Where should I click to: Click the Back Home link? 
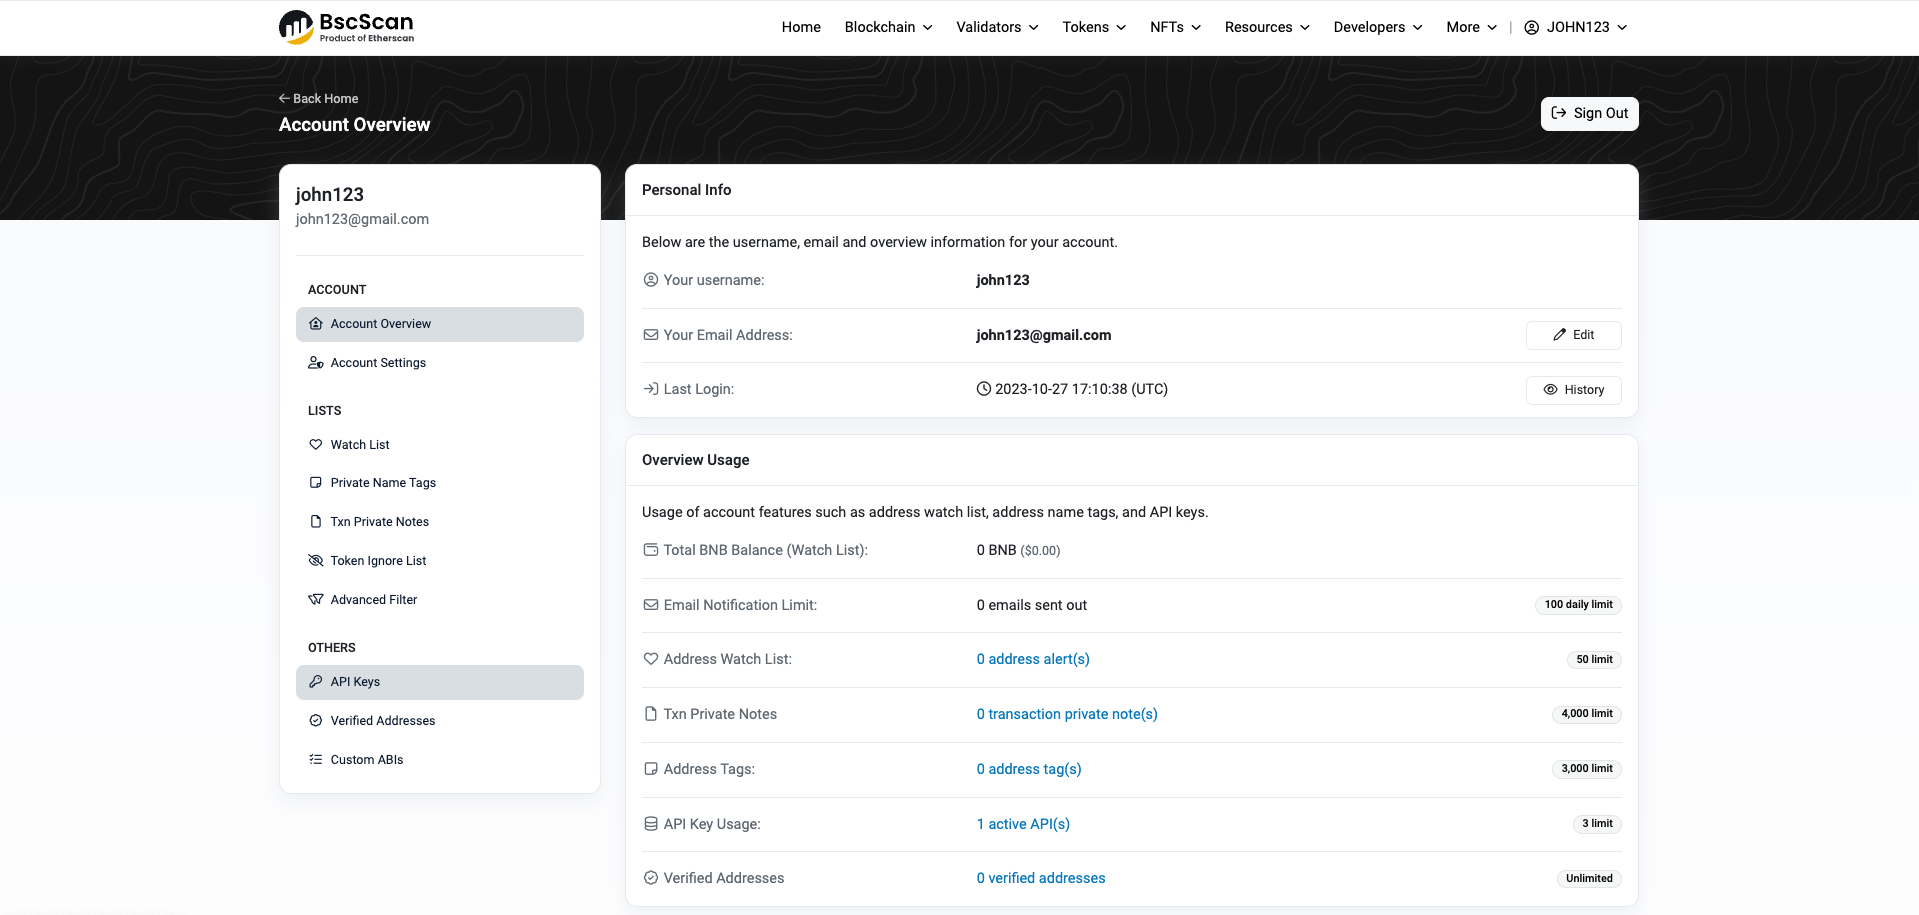click(318, 98)
